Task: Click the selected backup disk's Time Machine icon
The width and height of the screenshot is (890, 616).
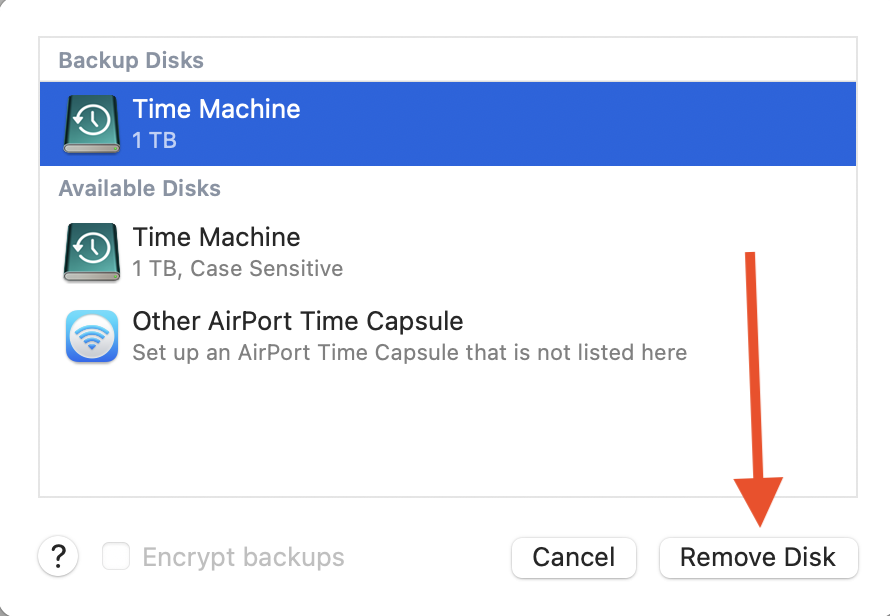Action: [91, 124]
